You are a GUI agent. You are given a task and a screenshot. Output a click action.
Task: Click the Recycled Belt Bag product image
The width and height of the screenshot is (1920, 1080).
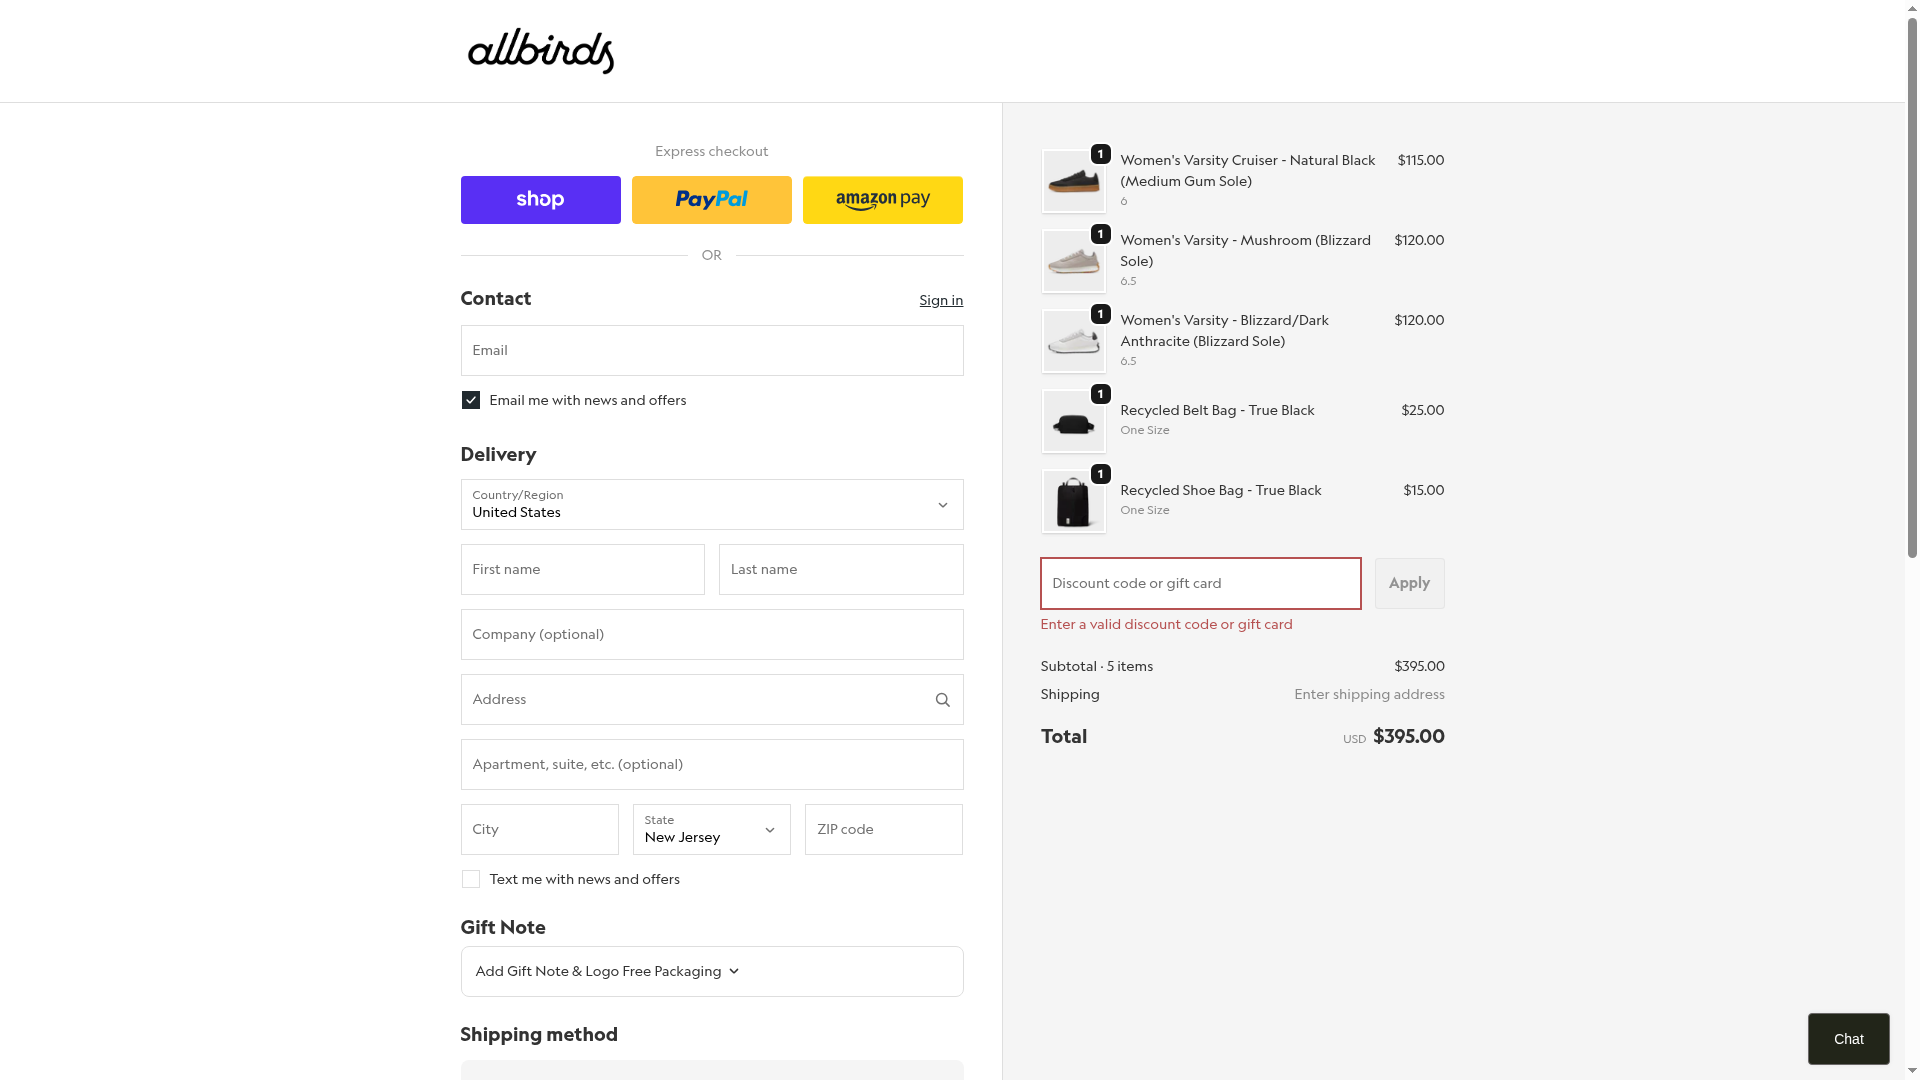coord(1073,421)
